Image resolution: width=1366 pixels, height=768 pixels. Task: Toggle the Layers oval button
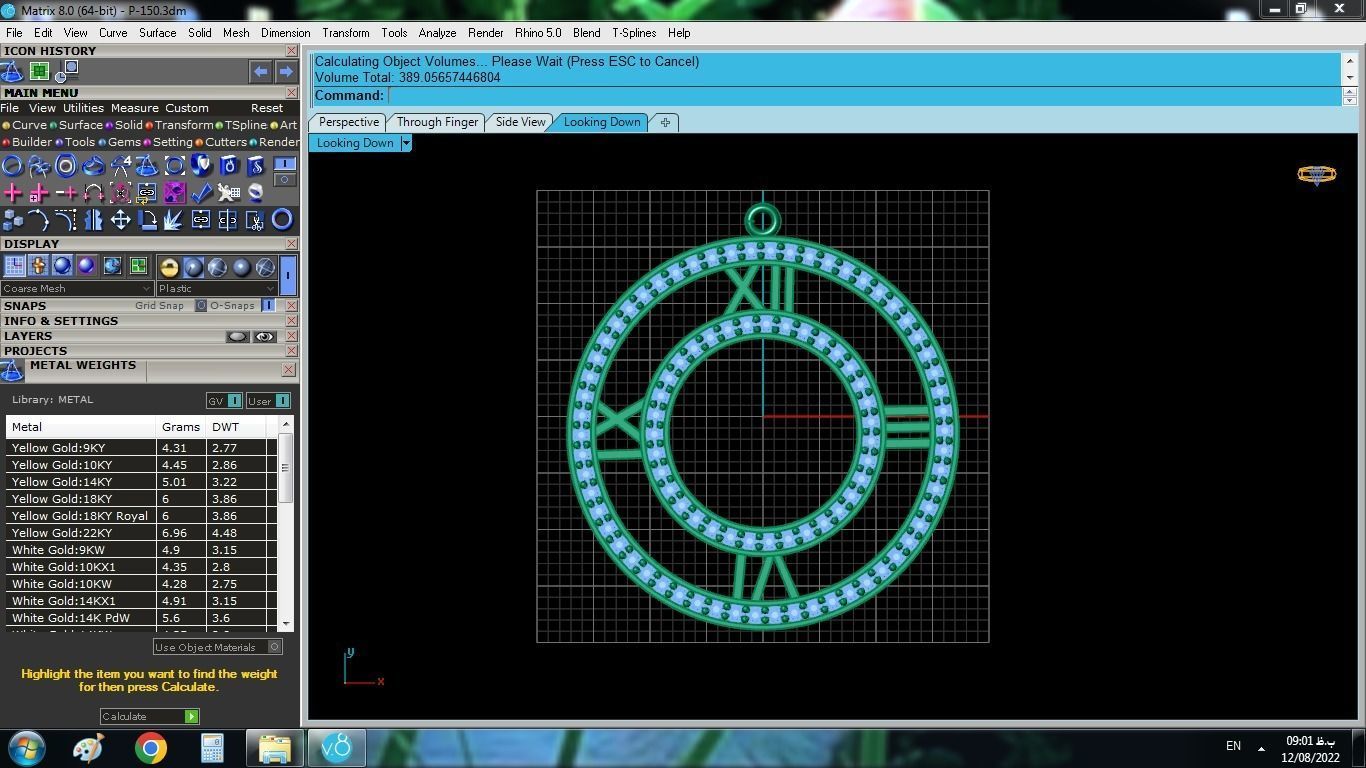pos(237,336)
